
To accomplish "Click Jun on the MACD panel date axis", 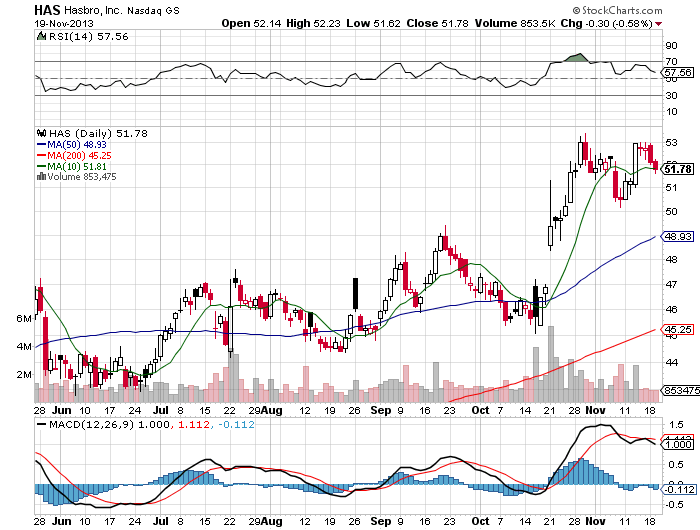I will [61, 521].
